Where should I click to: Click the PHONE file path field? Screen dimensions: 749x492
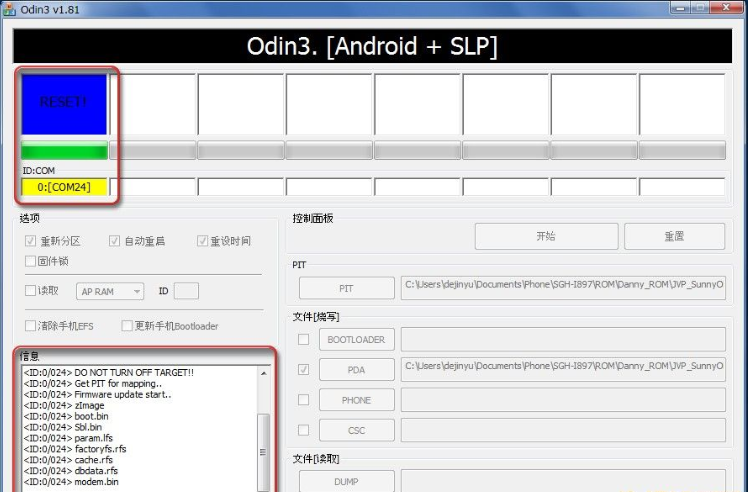(x=563, y=400)
